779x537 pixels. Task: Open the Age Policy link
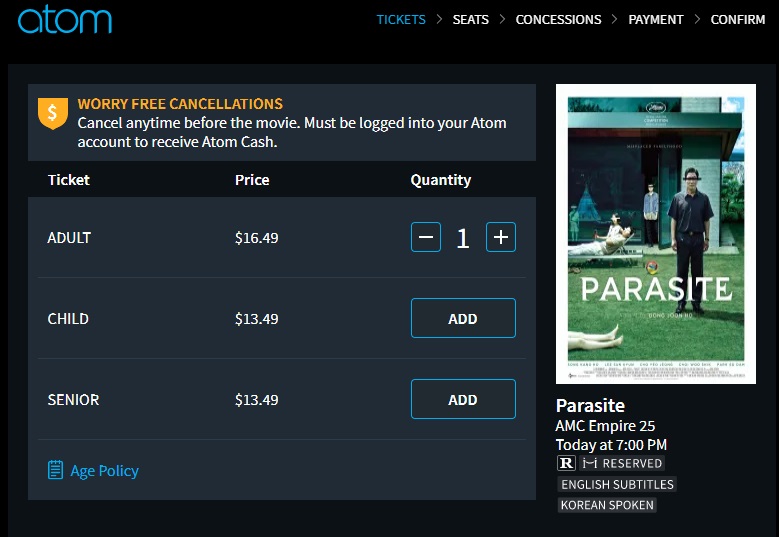point(104,470)
